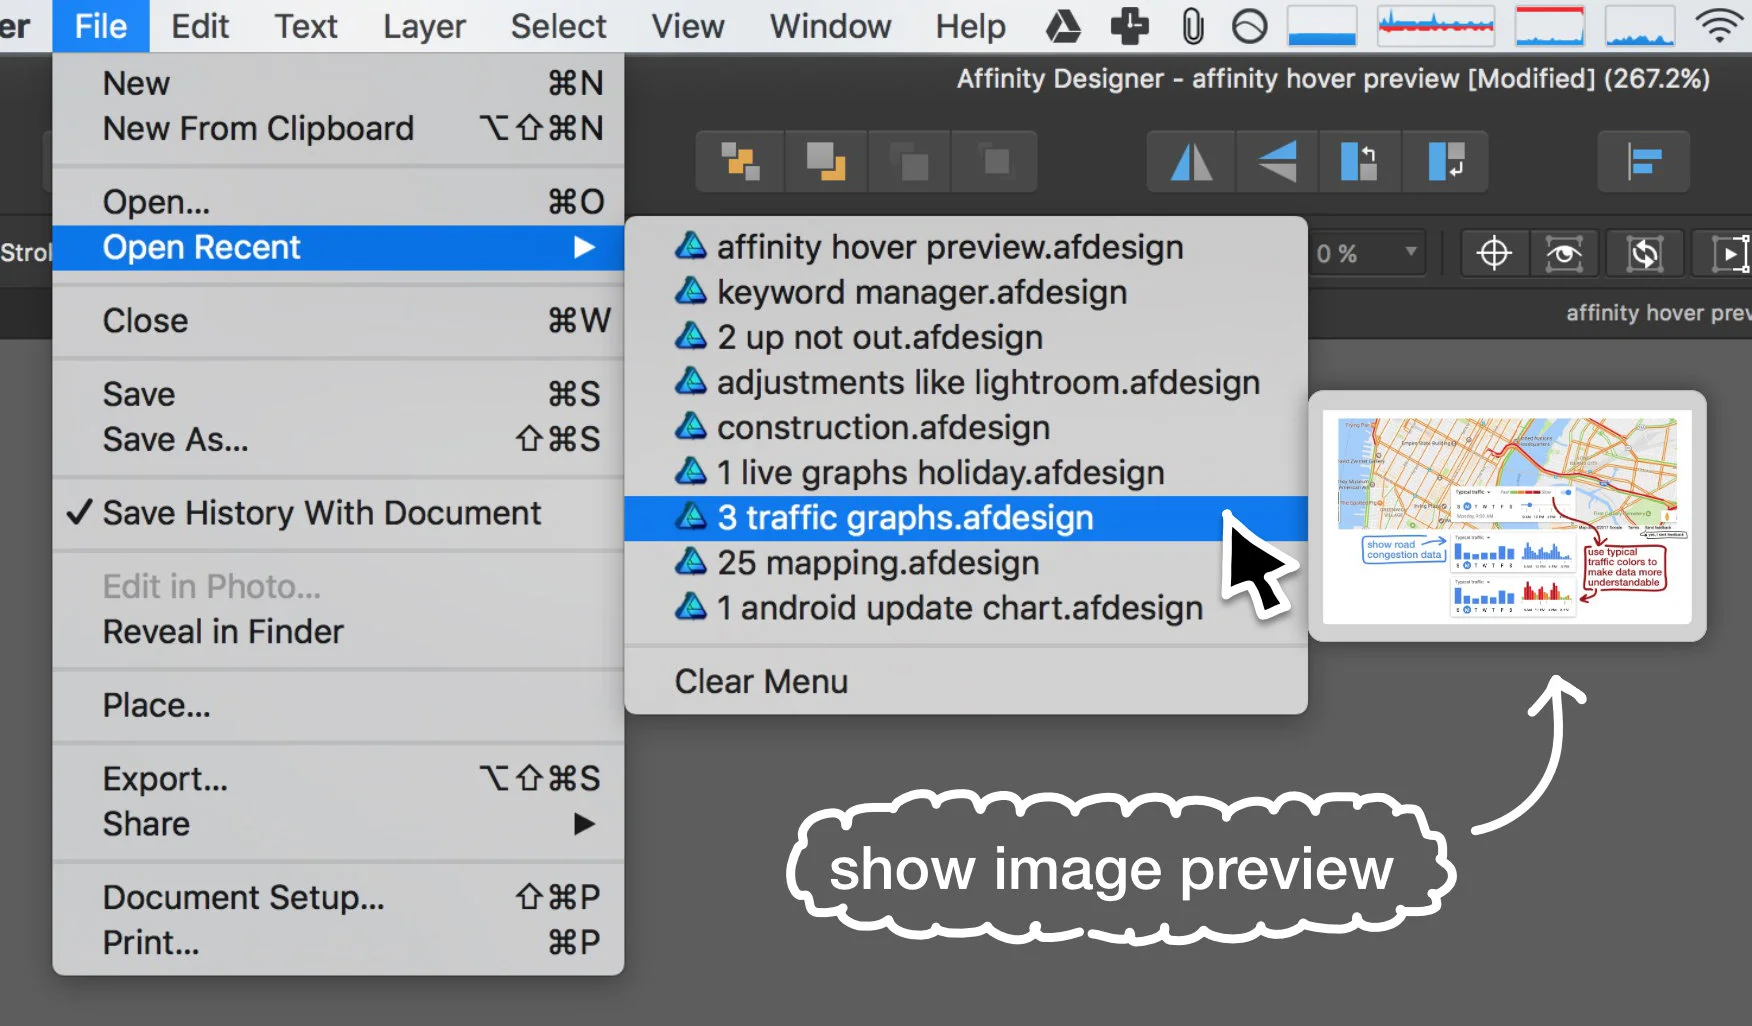Open the Layer menu

click(x=424, y=26)
